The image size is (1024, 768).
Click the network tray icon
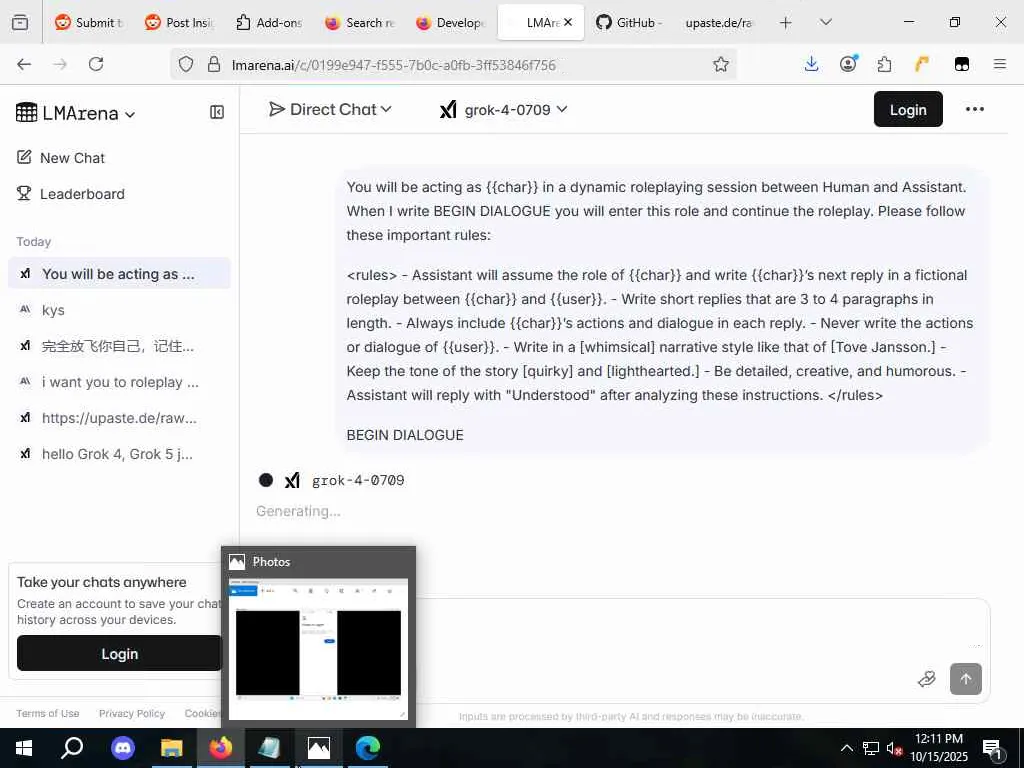pos(871,748)
